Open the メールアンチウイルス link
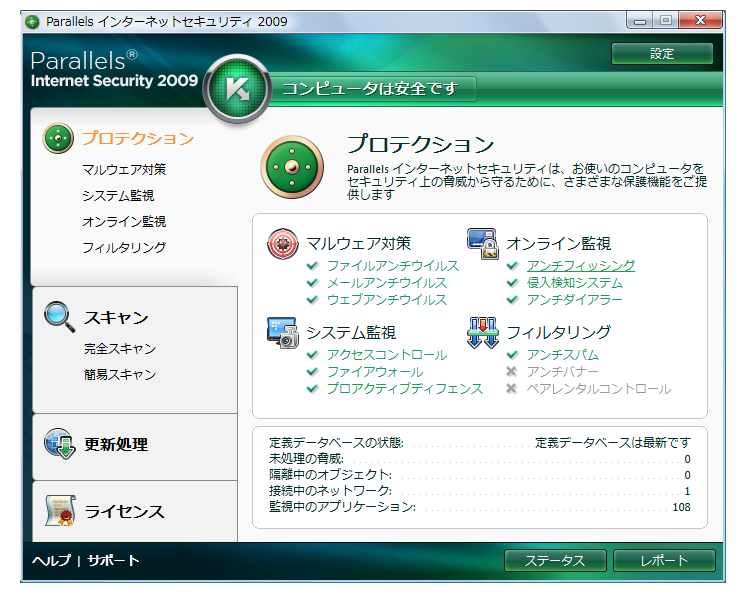This screenshot has height=613, width=746. coord(387,283)
